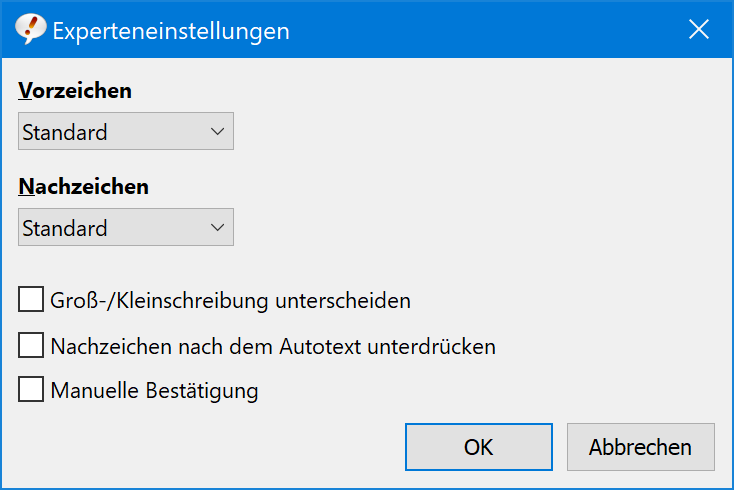Screen dimensions: 734x490
Task: Click the Experteneinstellungen title text
Action: [x=171, y=31]
